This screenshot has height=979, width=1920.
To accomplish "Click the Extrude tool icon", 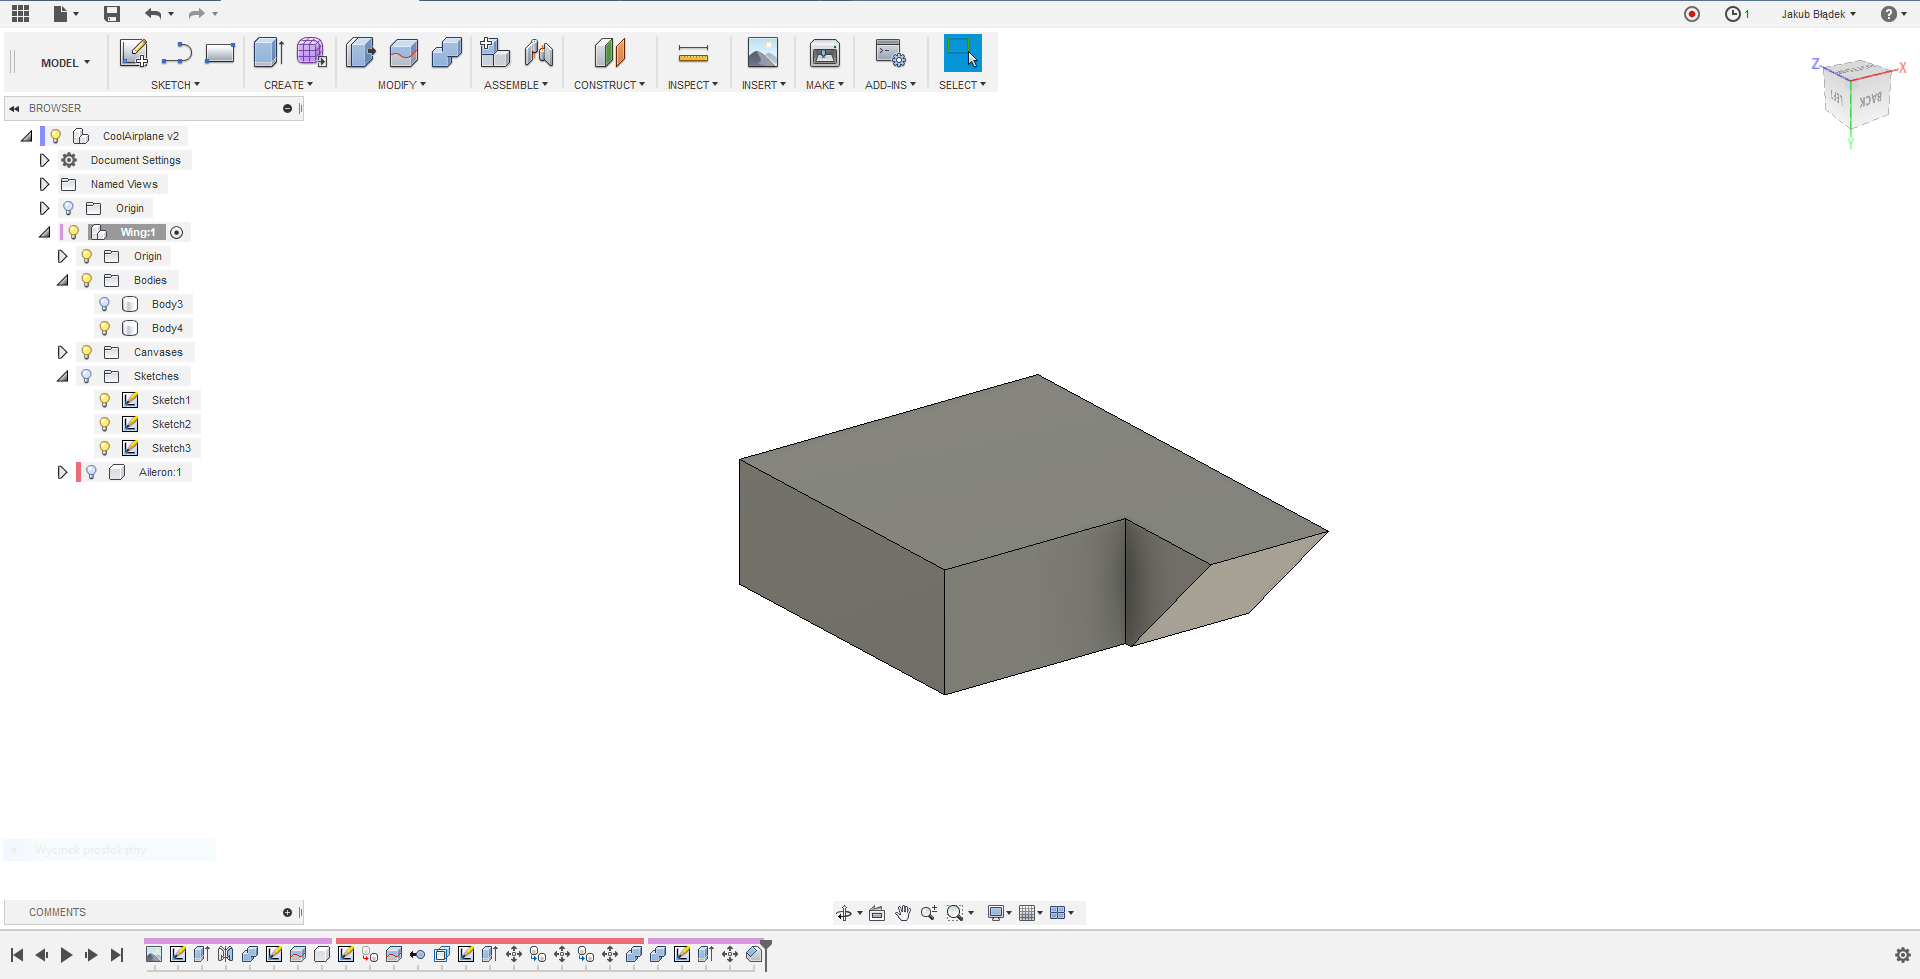I will [268, 54].
